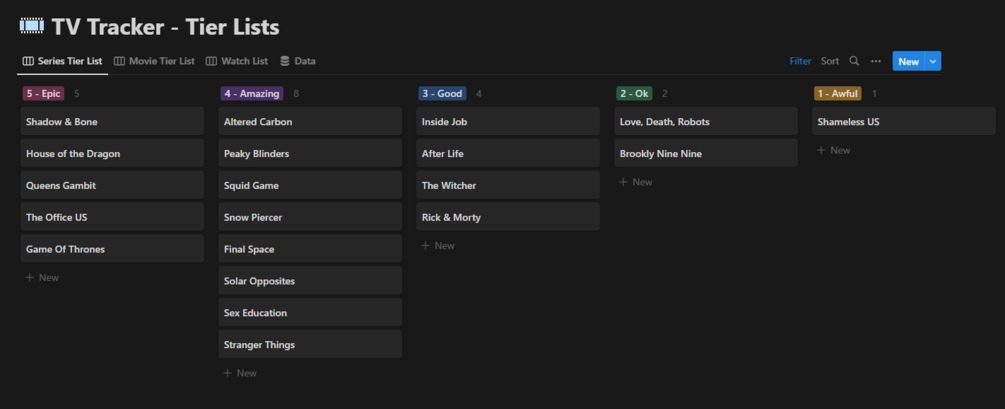Click the blue New button
This screenshot has width=1005, height=409.
(908, 61)
